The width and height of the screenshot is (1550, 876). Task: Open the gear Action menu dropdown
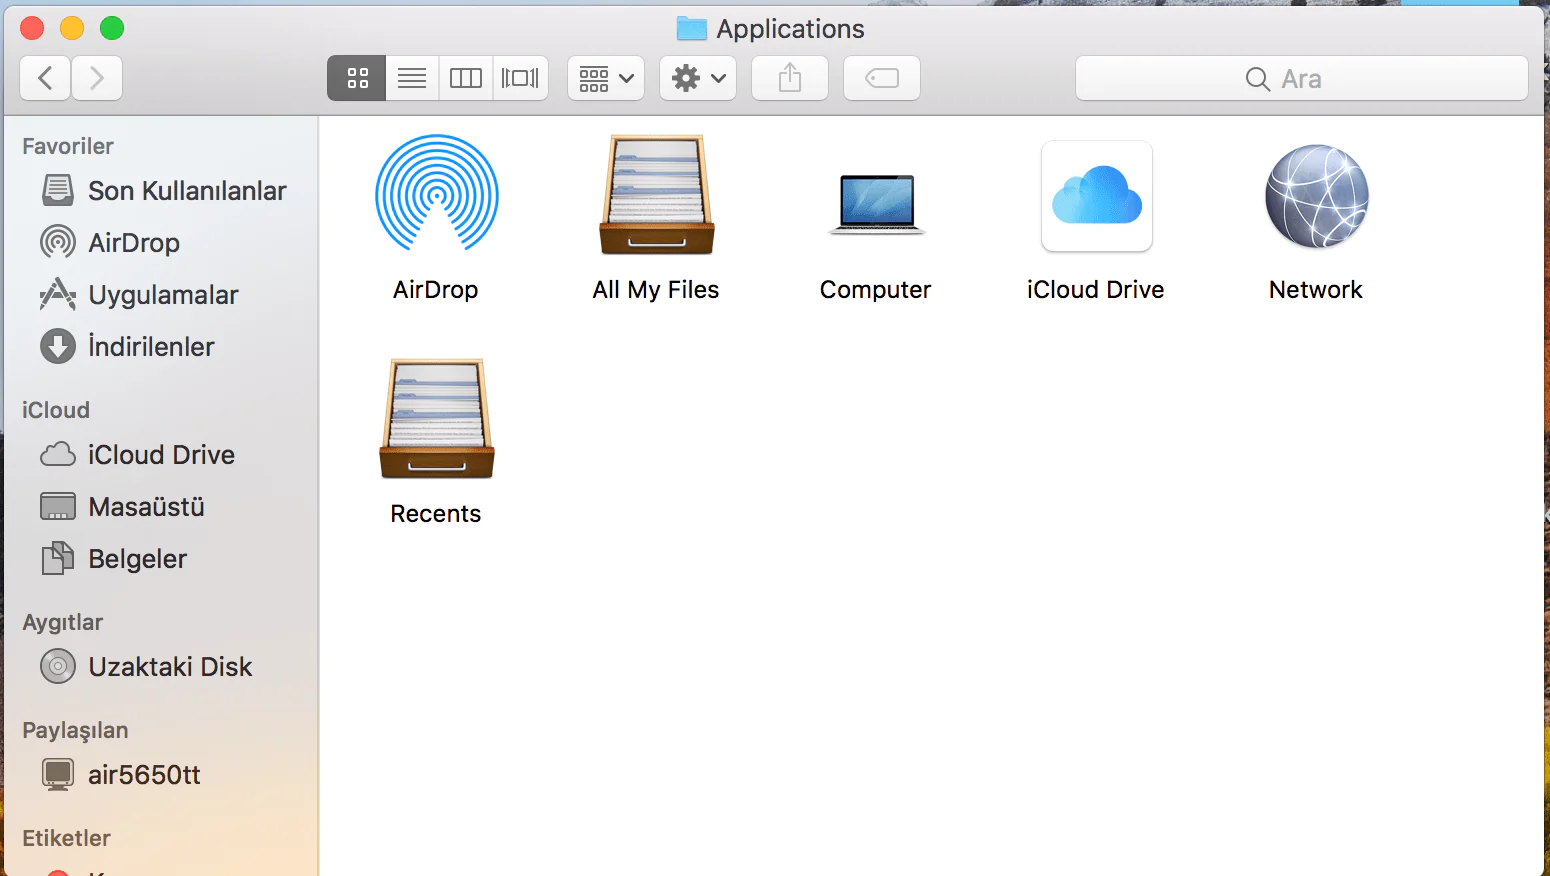698,78
